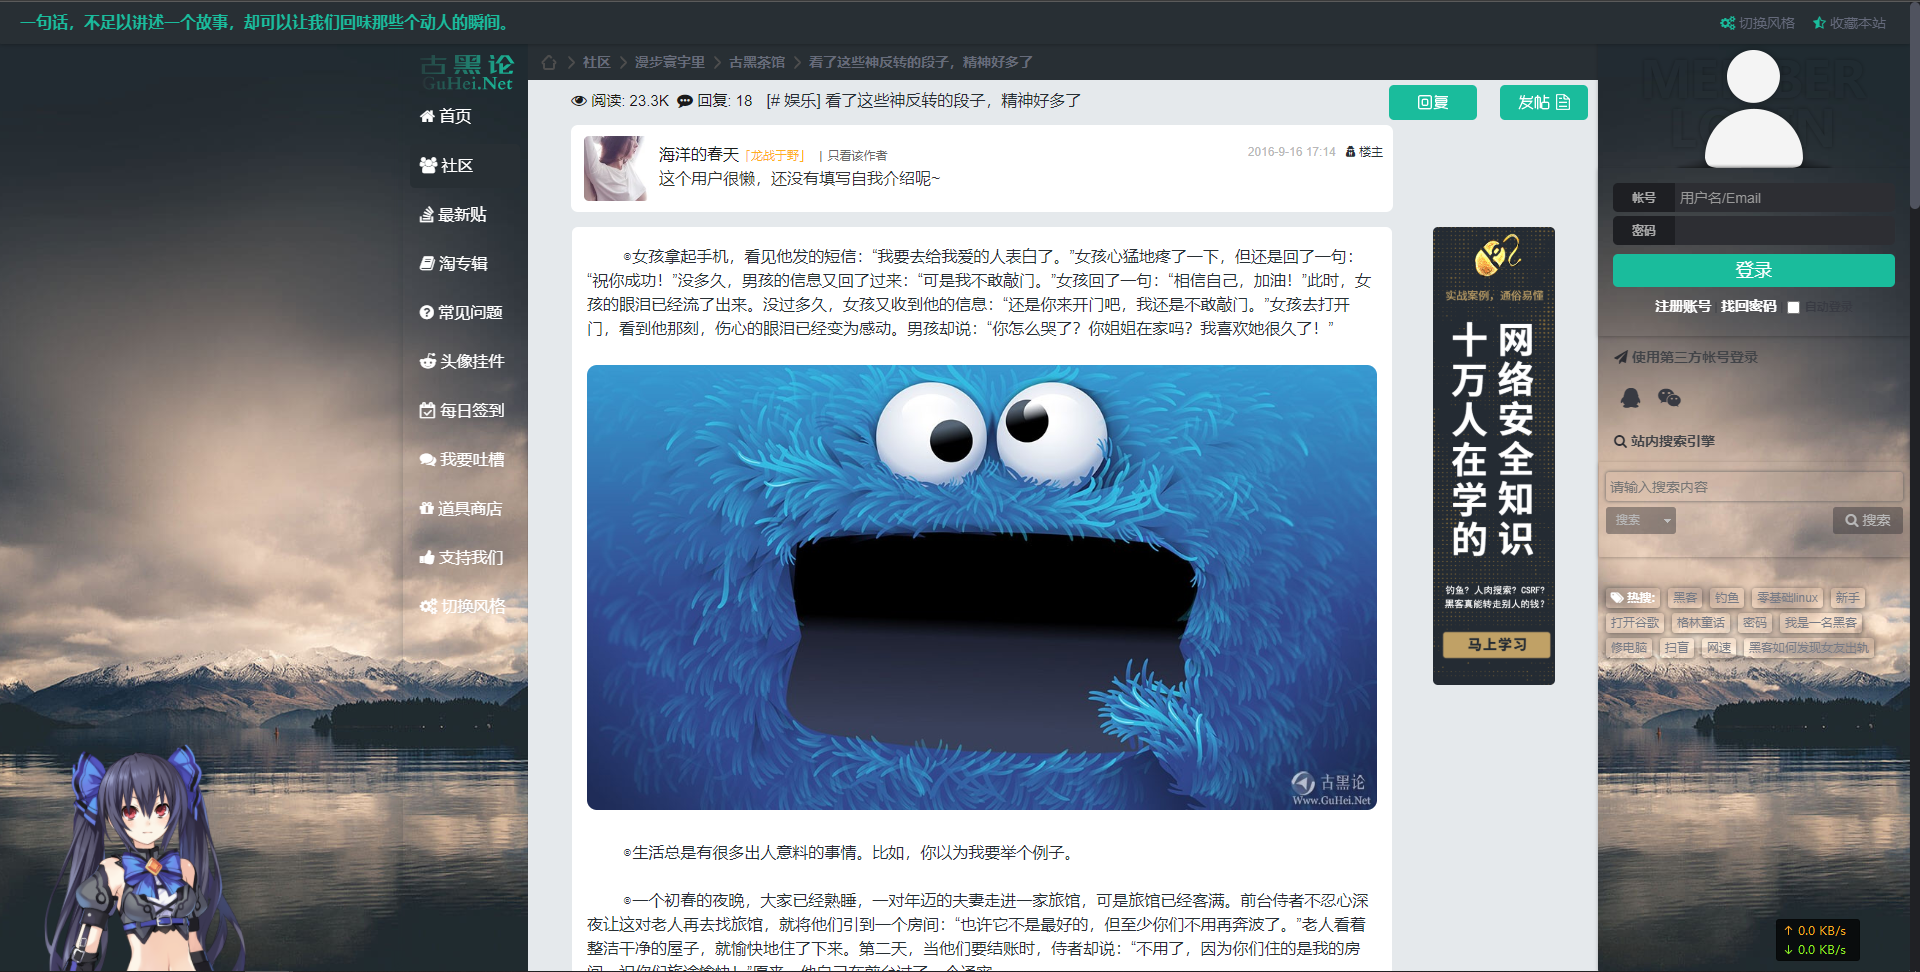
Task: Go to 社区 in the breadcrumb
Action: click(597, 62)
